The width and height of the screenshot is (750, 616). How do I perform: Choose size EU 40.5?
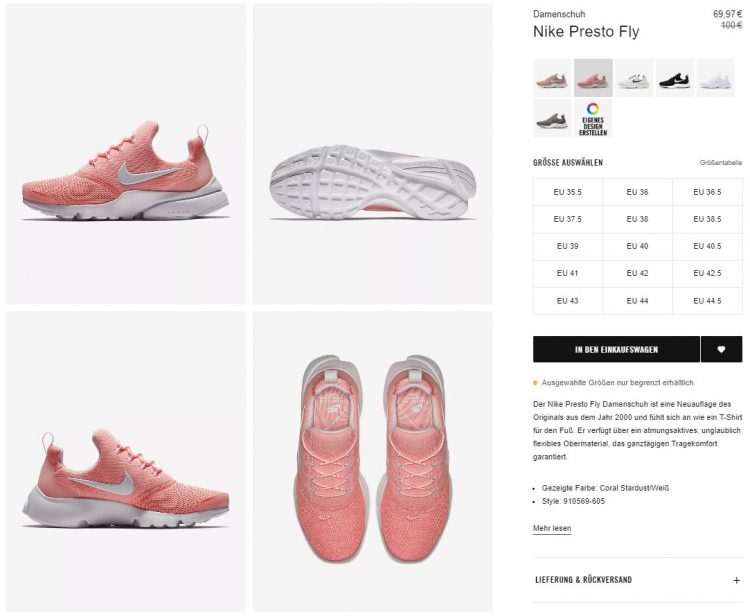707,246
